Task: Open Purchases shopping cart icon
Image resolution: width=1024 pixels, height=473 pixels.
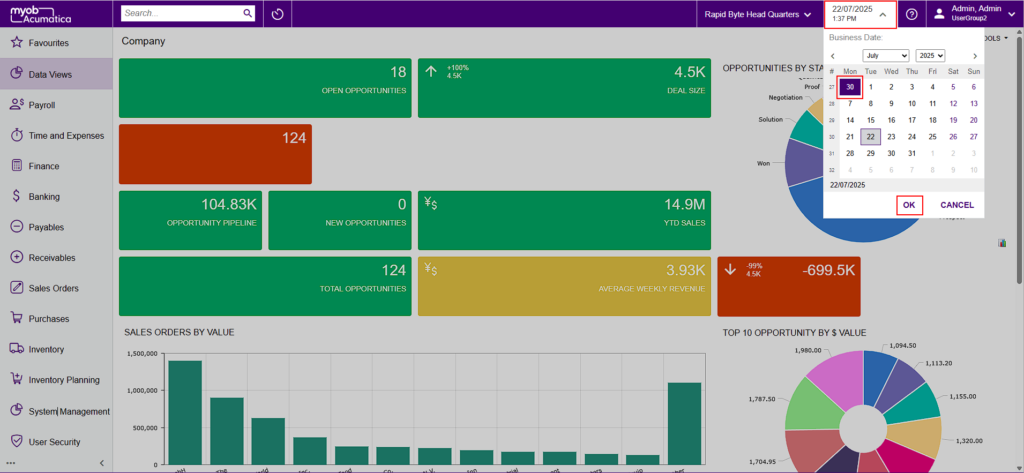Action: pyautogui.click(x=17, y=318)
